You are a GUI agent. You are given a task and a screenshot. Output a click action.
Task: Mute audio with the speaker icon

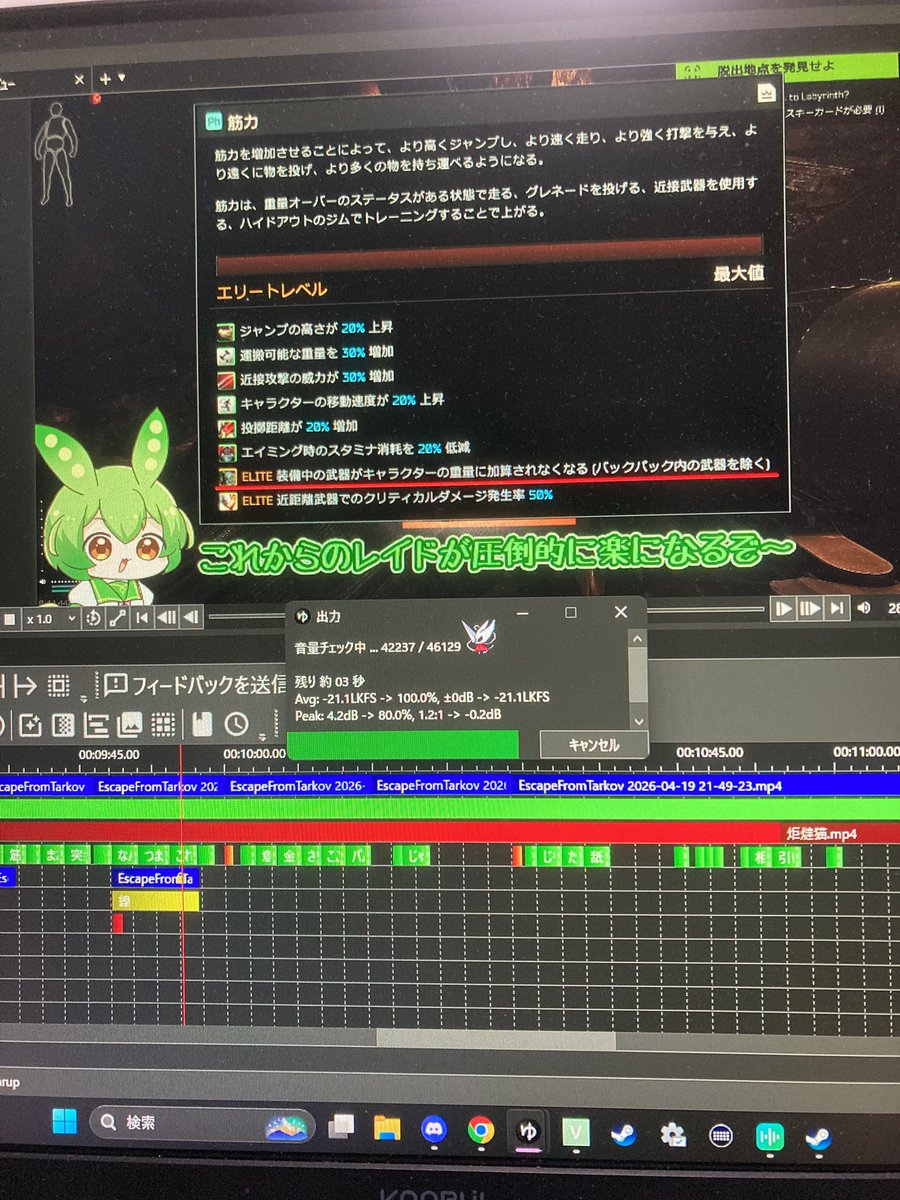[x=864, y=608]
